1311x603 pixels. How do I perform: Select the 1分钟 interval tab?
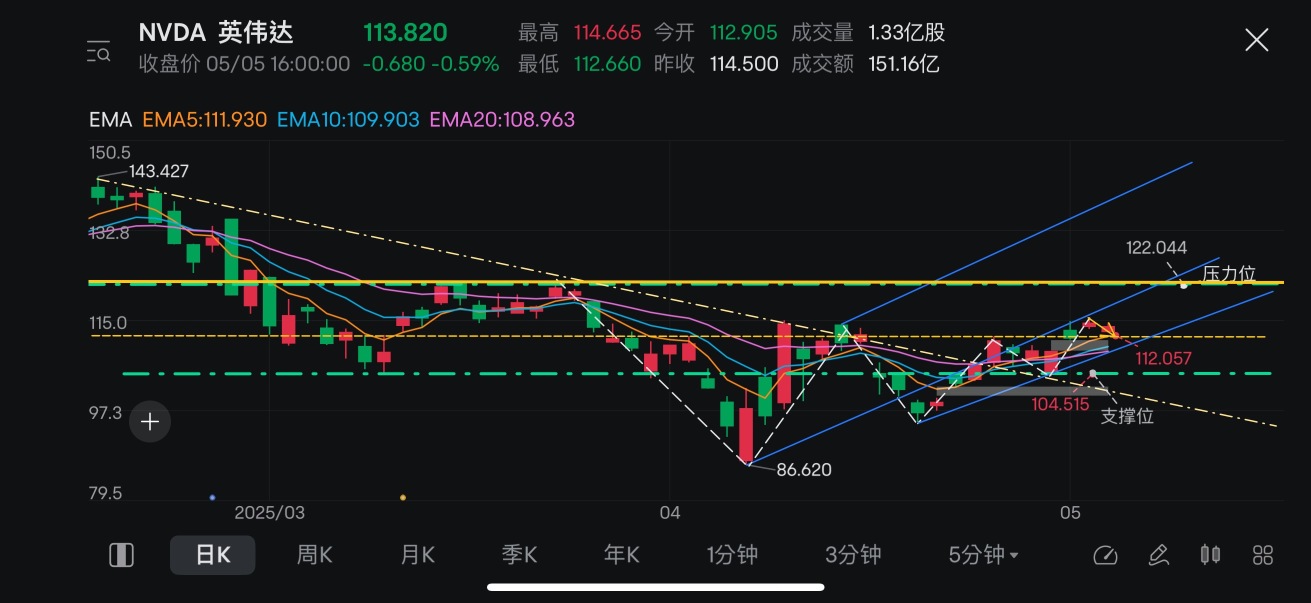tap(732, 555)
